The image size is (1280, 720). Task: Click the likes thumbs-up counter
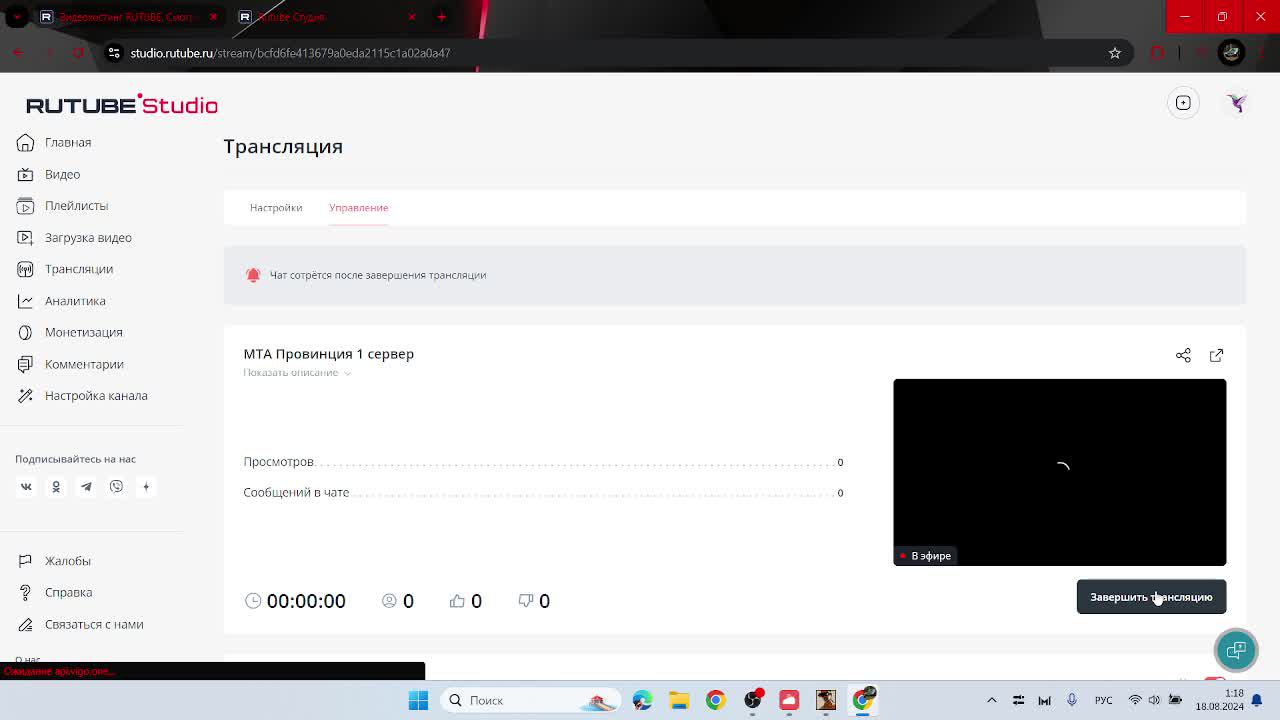[466, 601]
